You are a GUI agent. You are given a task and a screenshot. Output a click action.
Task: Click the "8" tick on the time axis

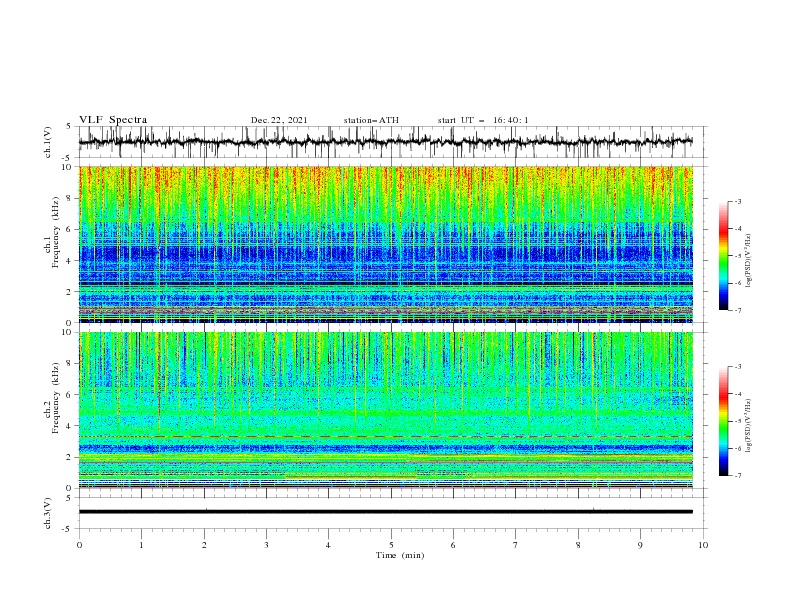(578, 545)
